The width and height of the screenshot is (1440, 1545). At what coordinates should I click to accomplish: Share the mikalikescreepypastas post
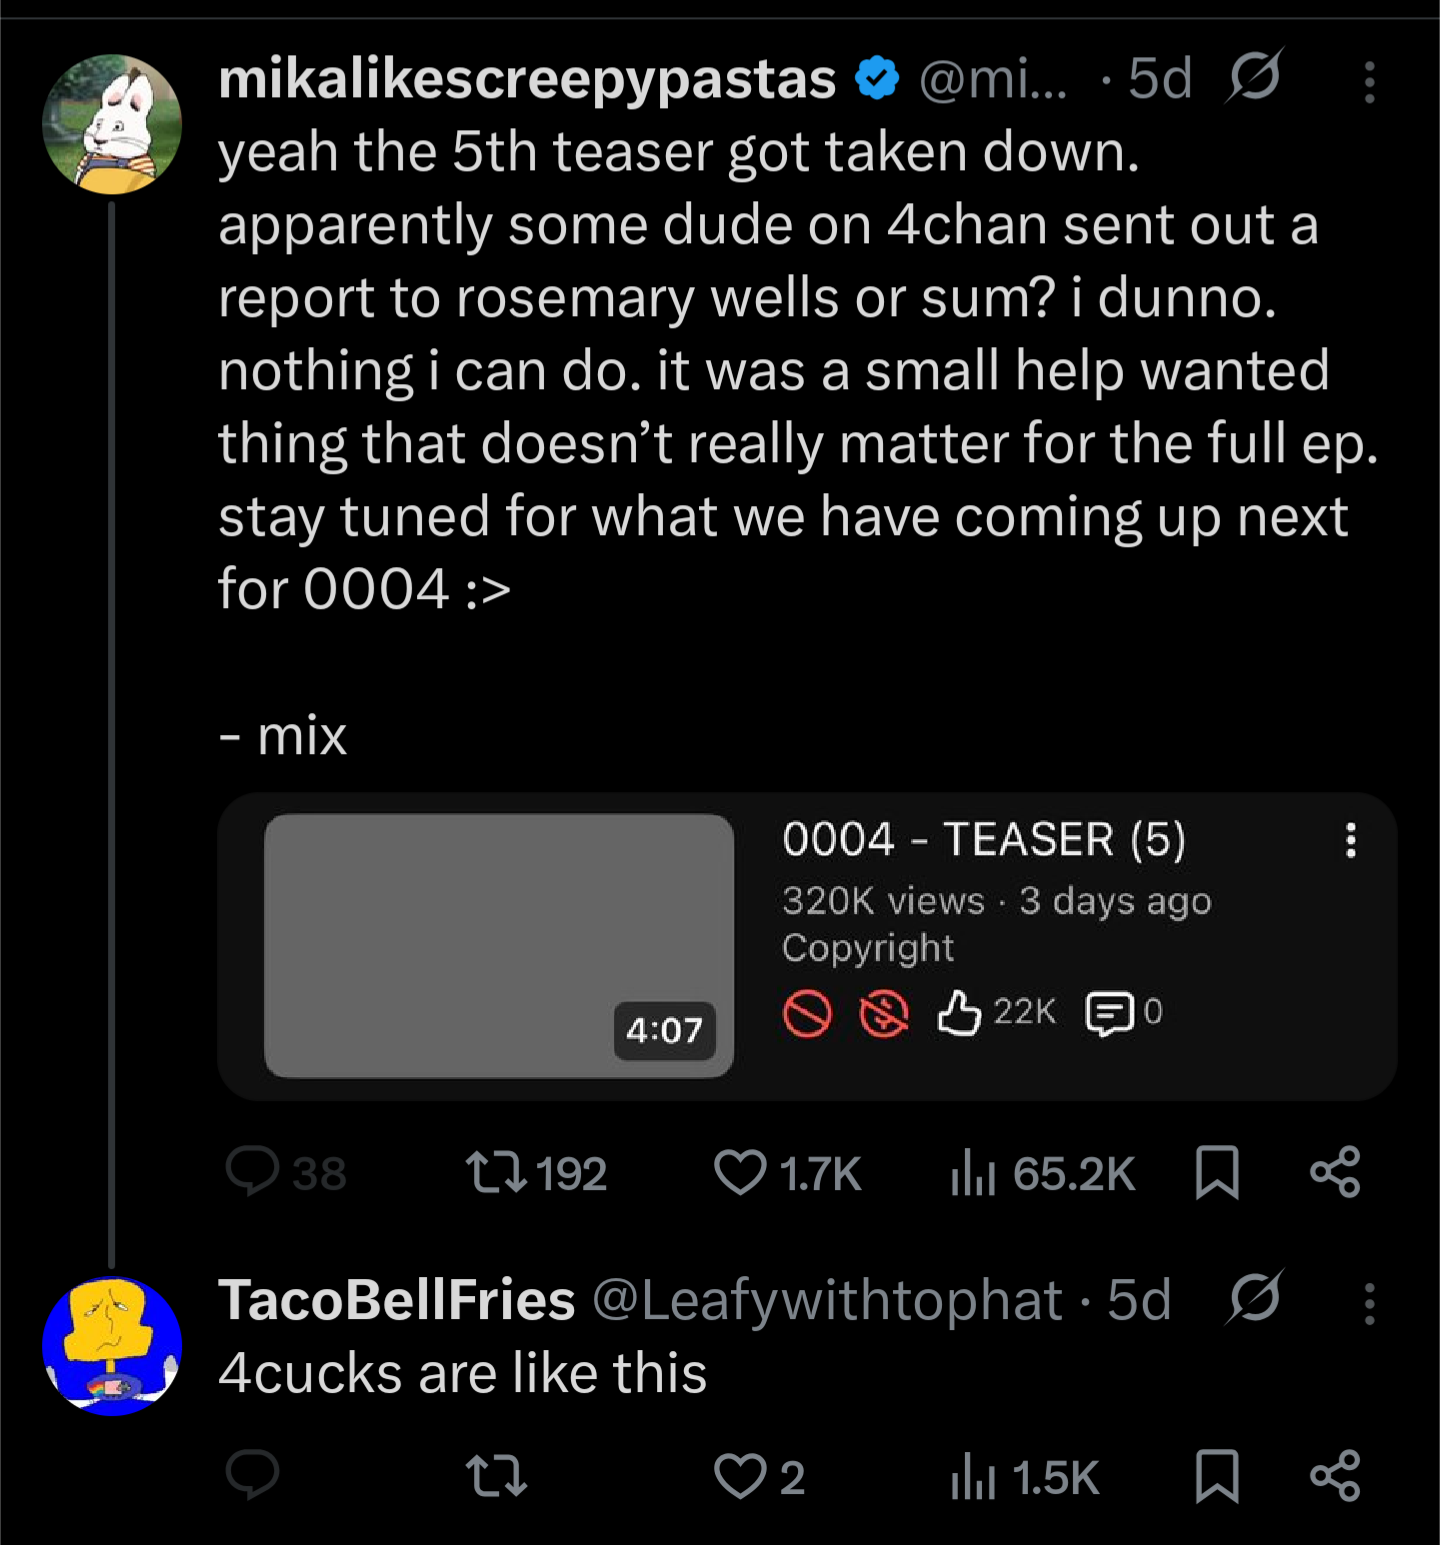[1335, 1172]
